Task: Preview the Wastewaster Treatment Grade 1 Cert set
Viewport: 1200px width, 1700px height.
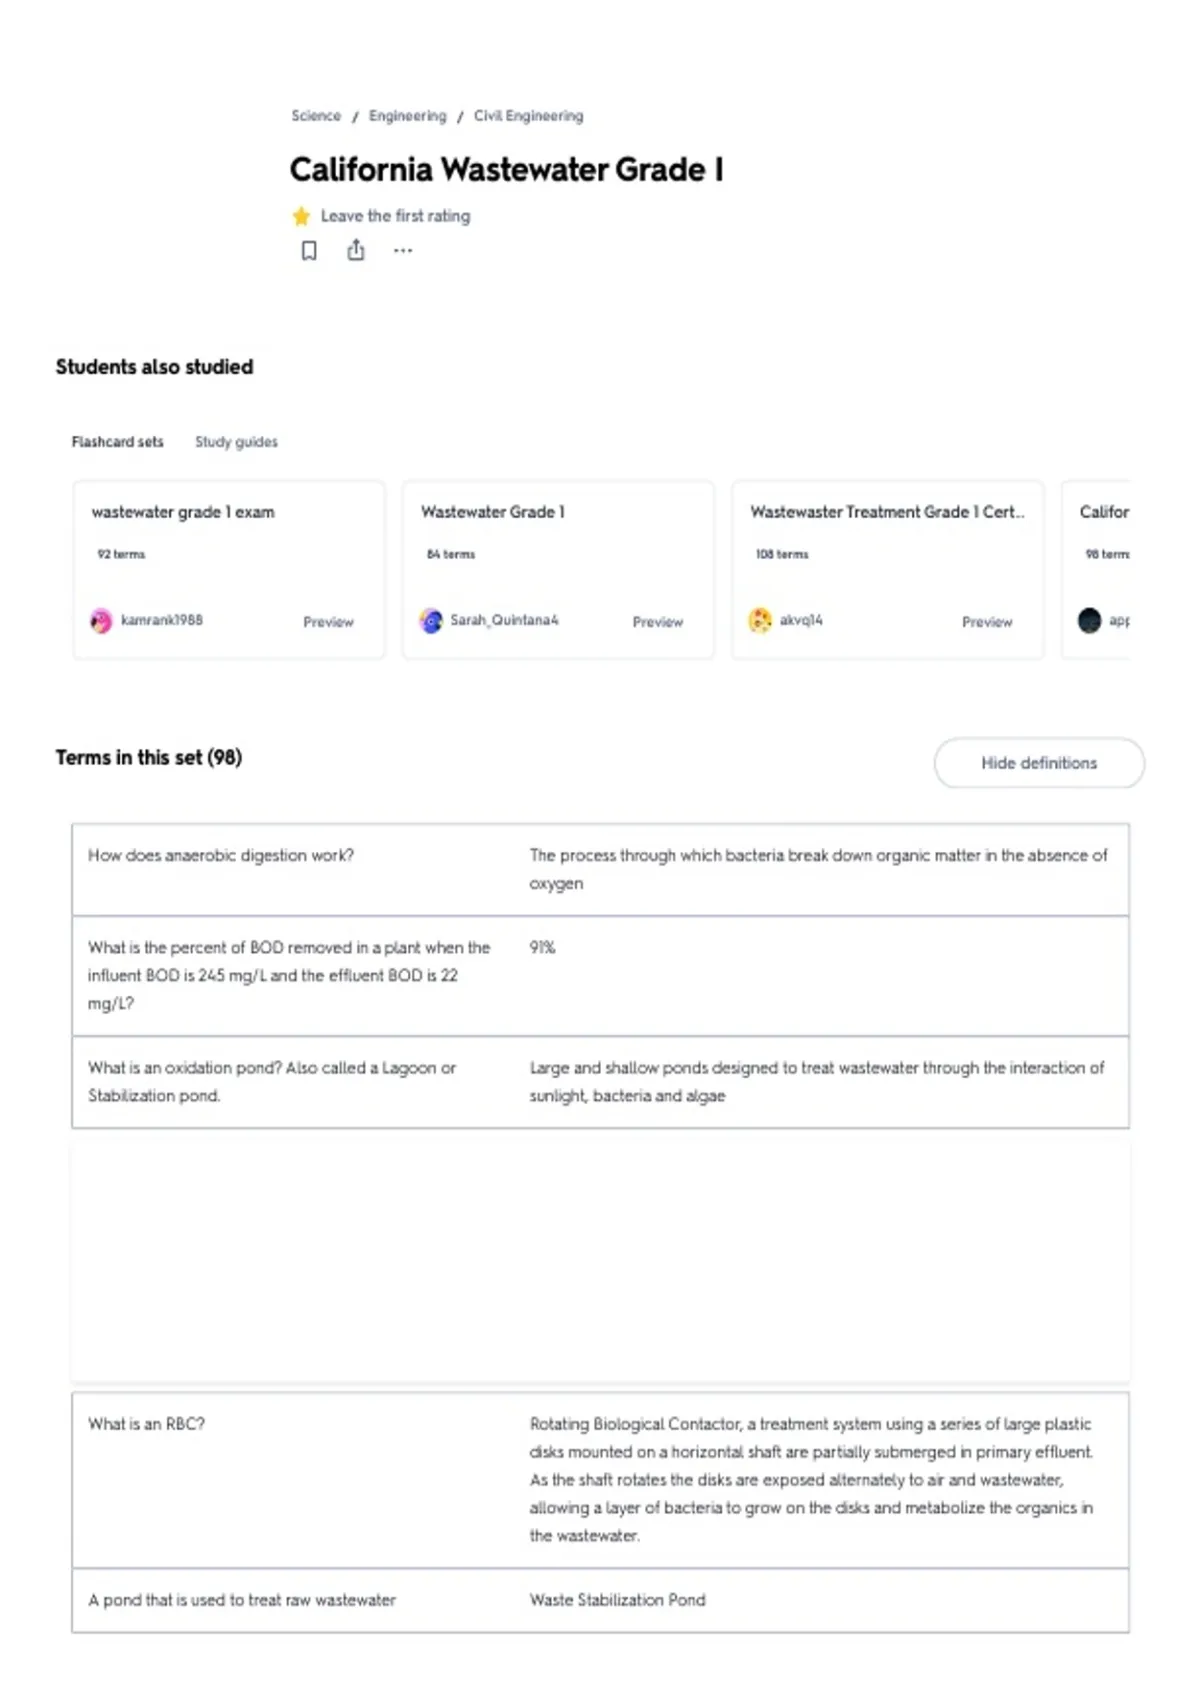Action: coord(987,622)
